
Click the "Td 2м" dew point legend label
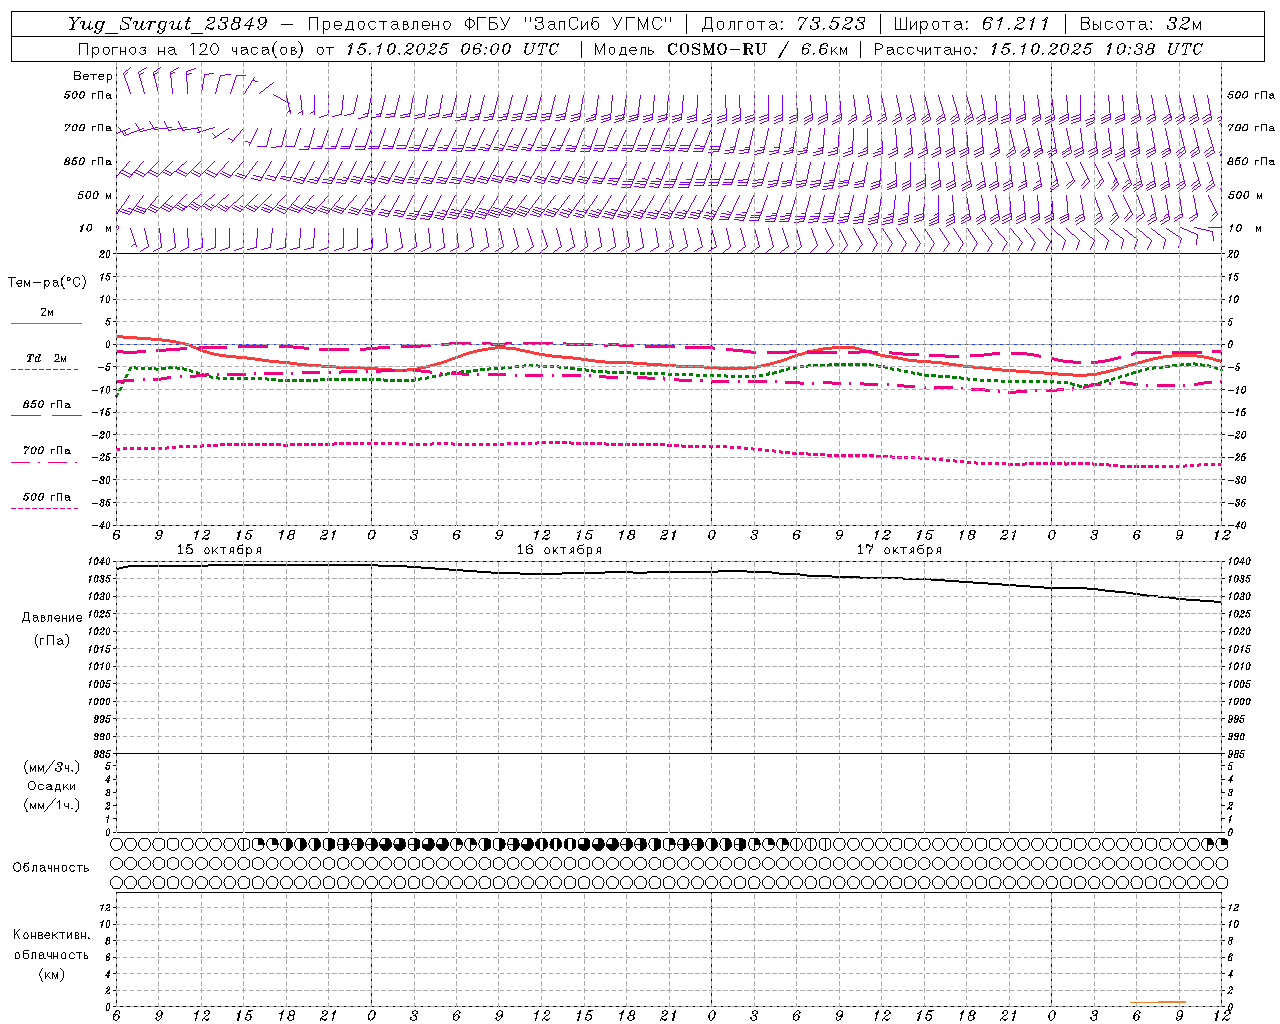47,358
